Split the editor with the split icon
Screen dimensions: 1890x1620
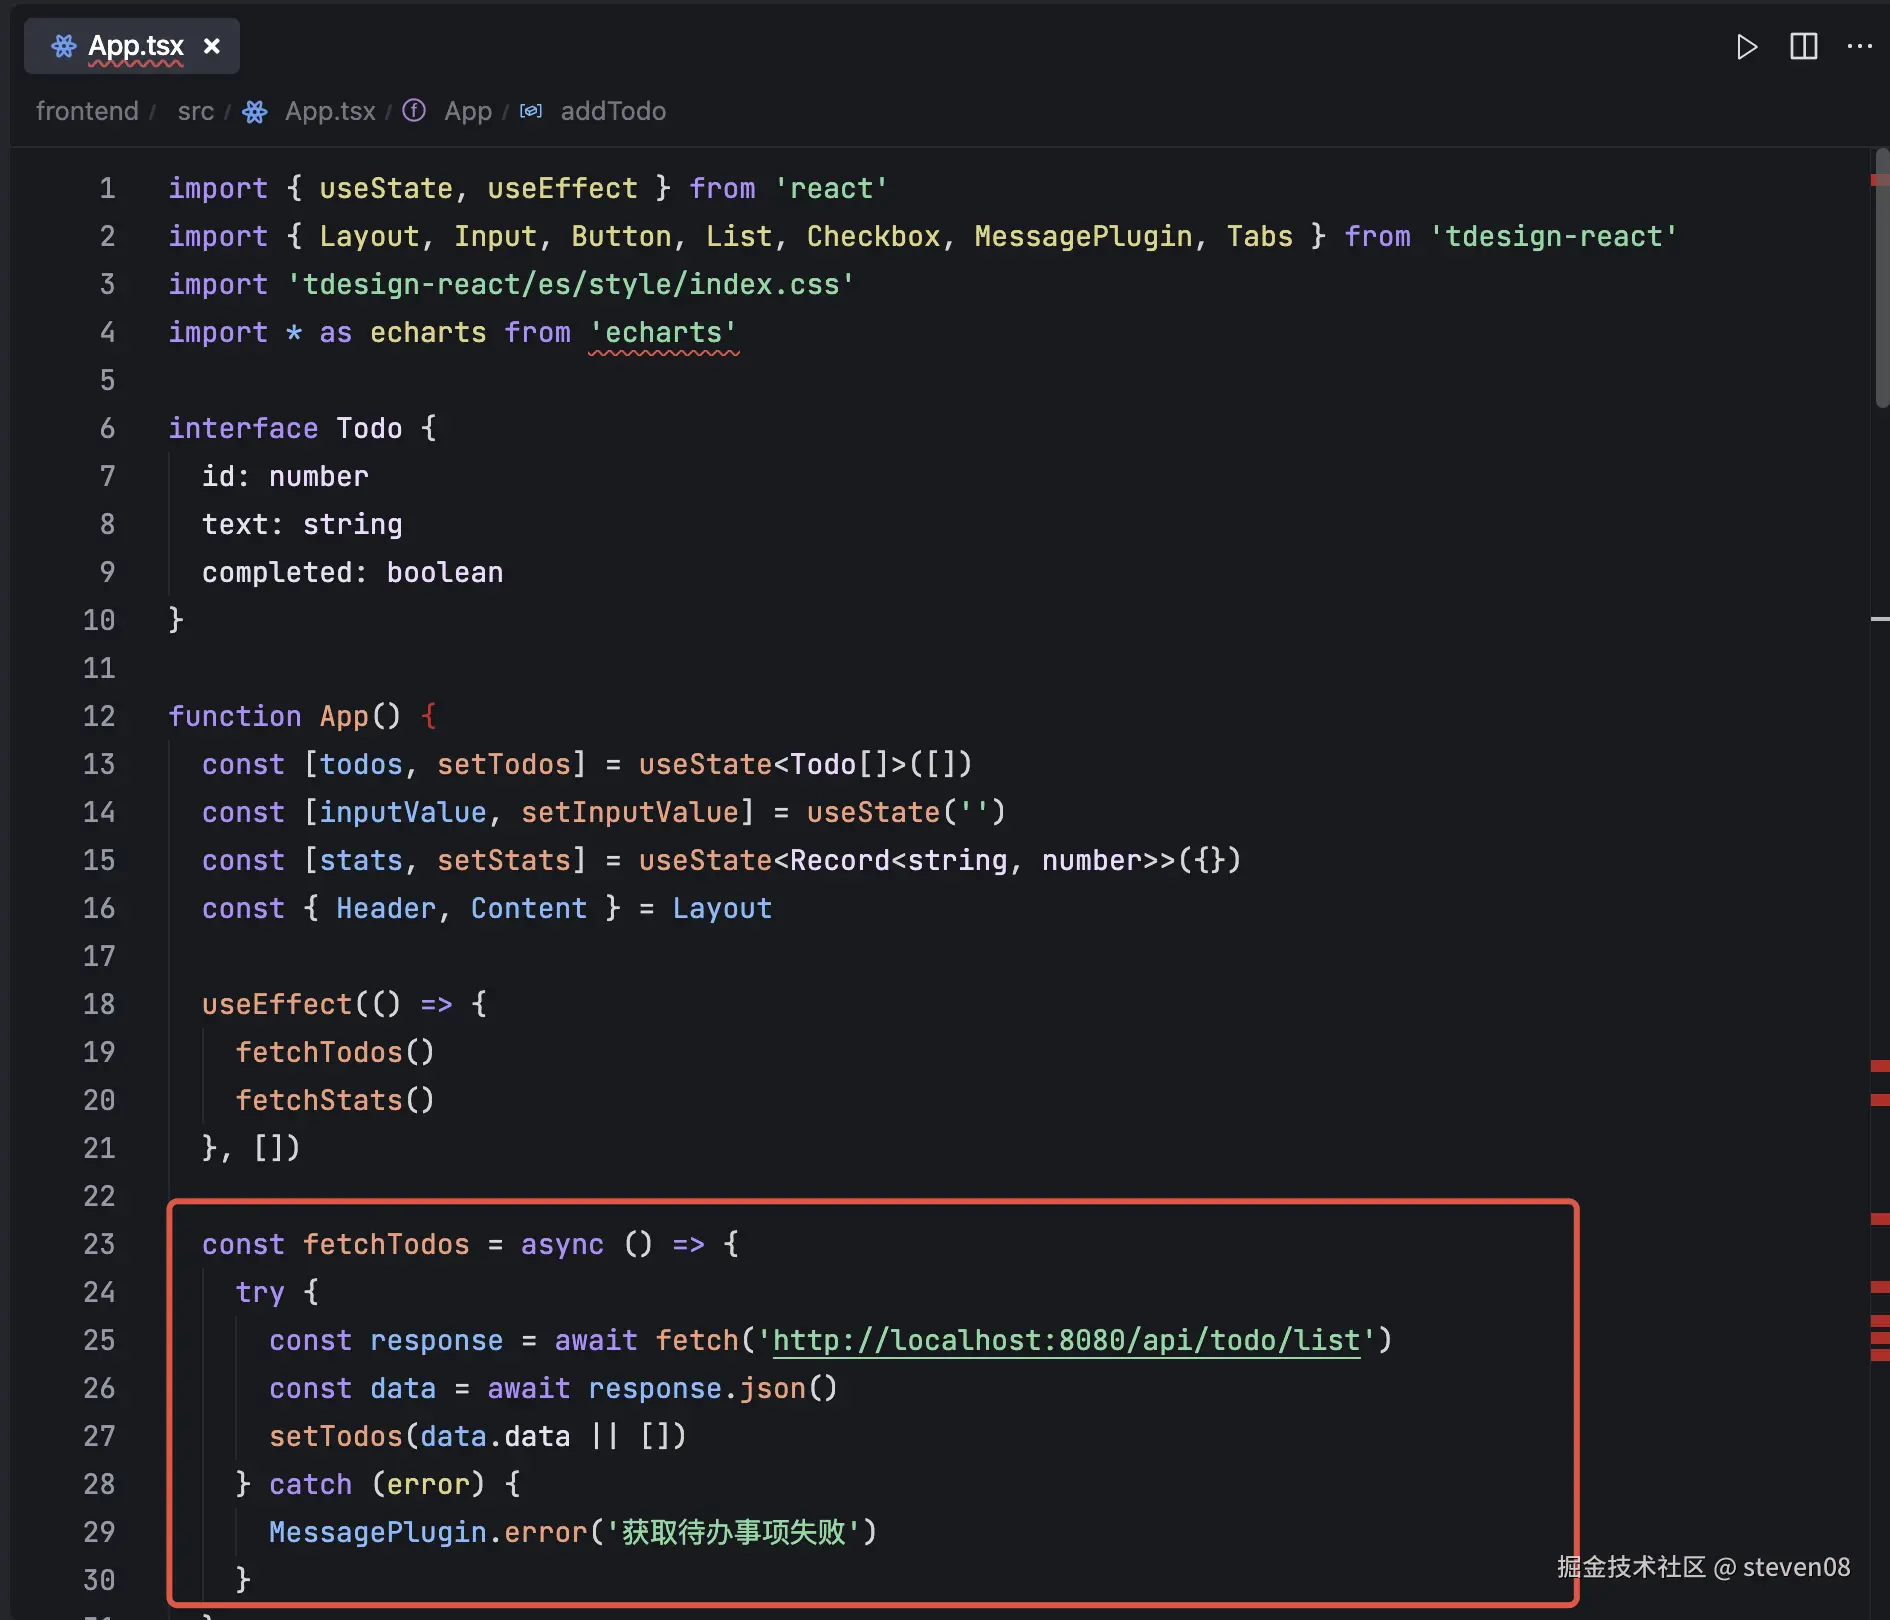(x=1803, y=47)
